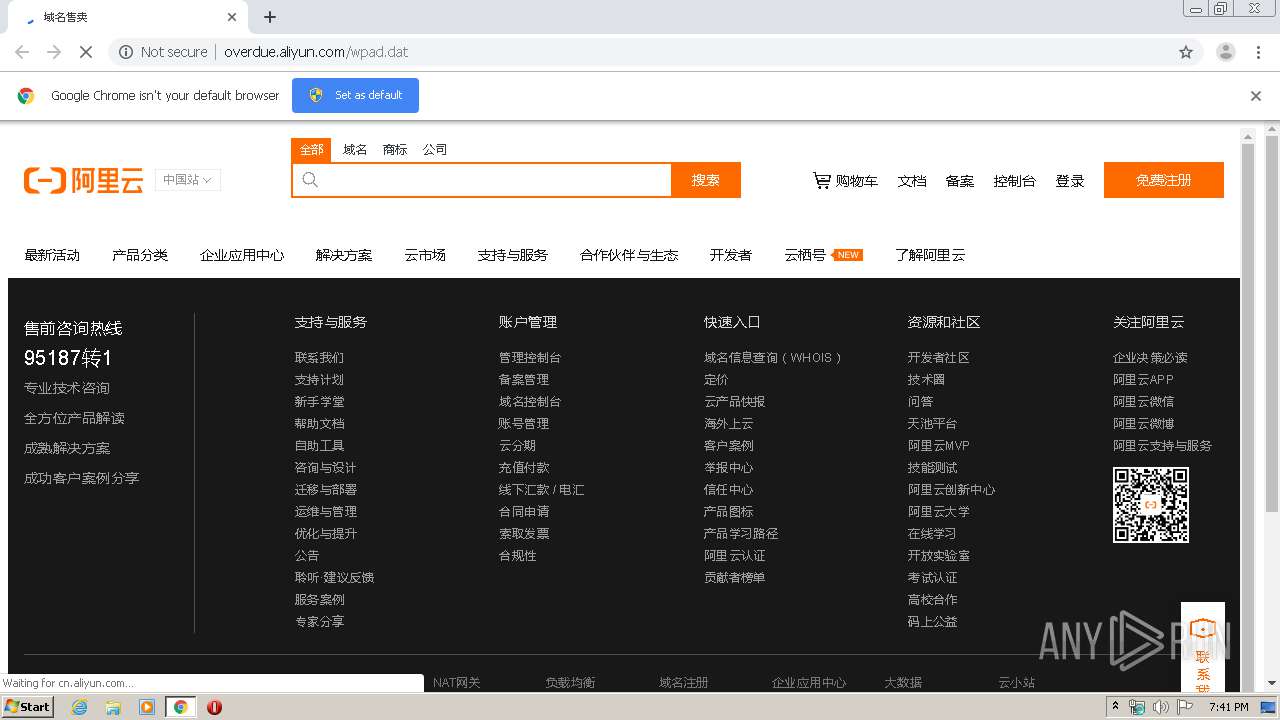
Task: Show hidden tray icons arrow
Action: point(1115,707)
